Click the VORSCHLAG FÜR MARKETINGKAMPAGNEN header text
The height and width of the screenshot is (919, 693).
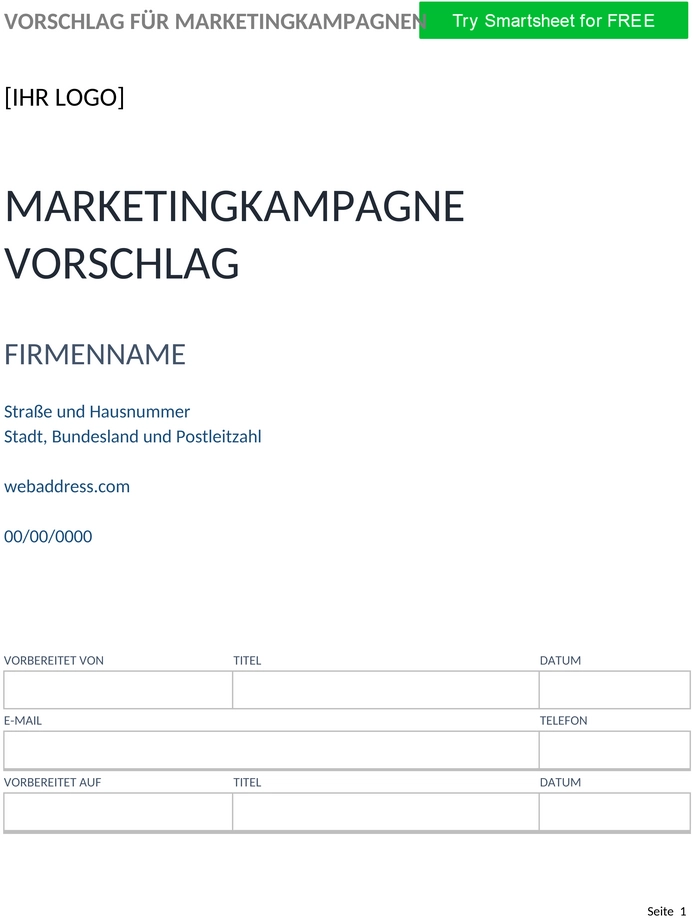(214, 22)
